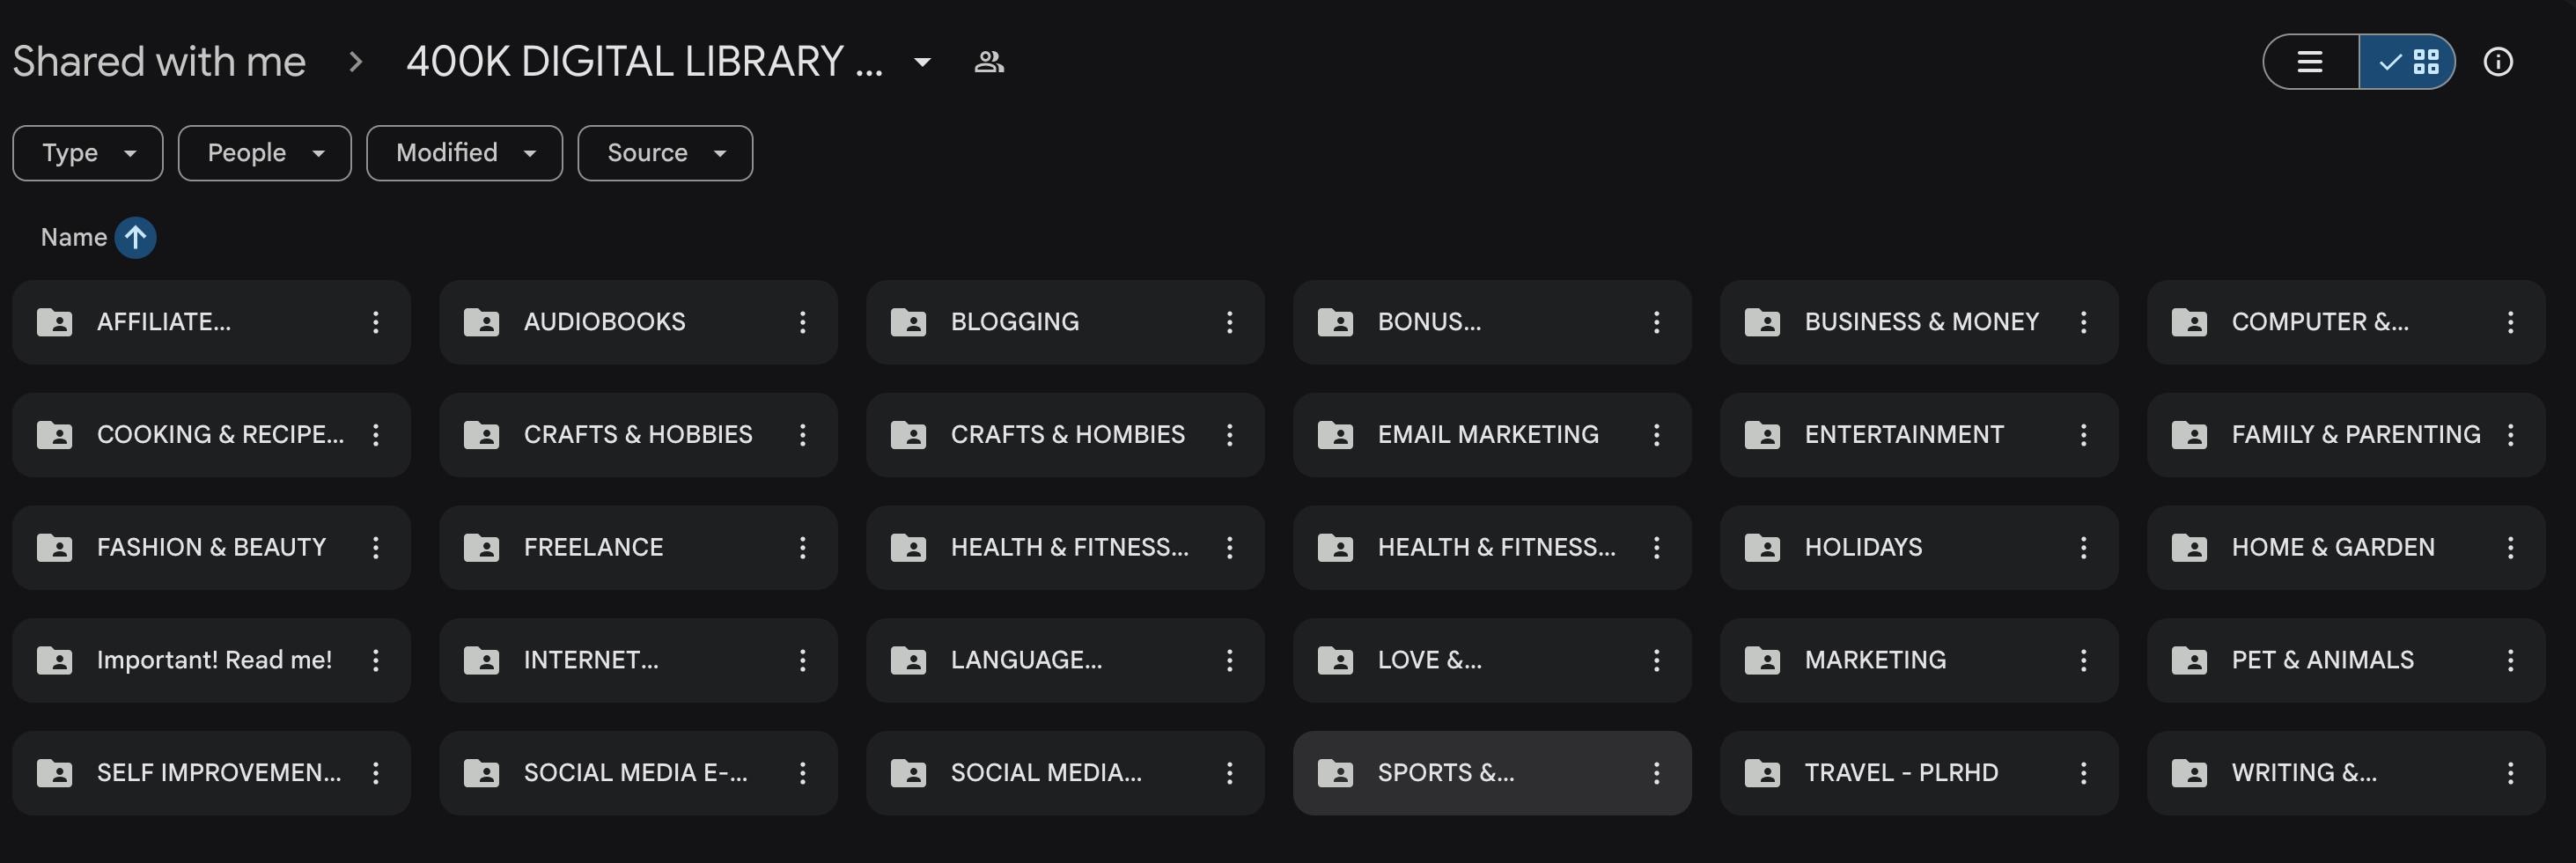Select the MARKETING folder name
This screenshot has height=863, width=2576.
1875,661
